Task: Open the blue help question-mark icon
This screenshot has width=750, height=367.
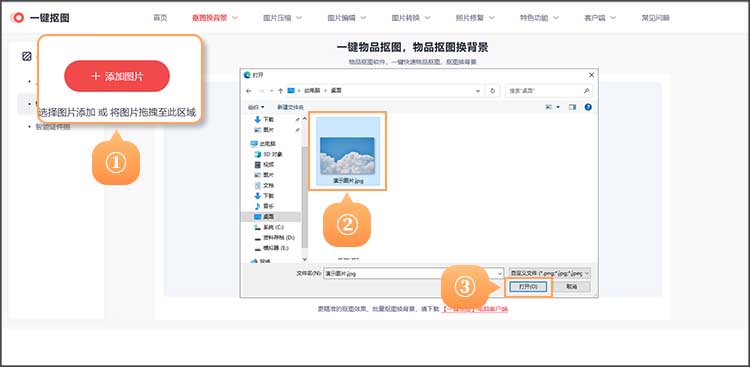Action: [x=588, y=107]
